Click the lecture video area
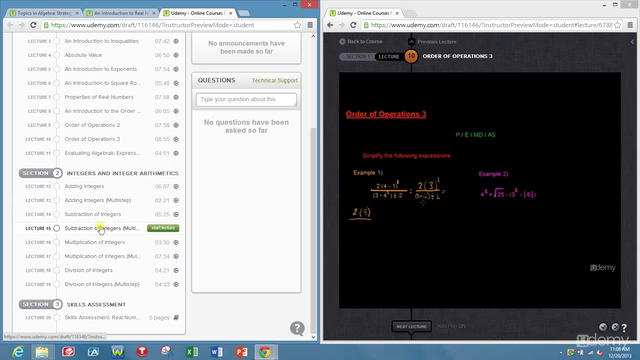 coord(480,190)
